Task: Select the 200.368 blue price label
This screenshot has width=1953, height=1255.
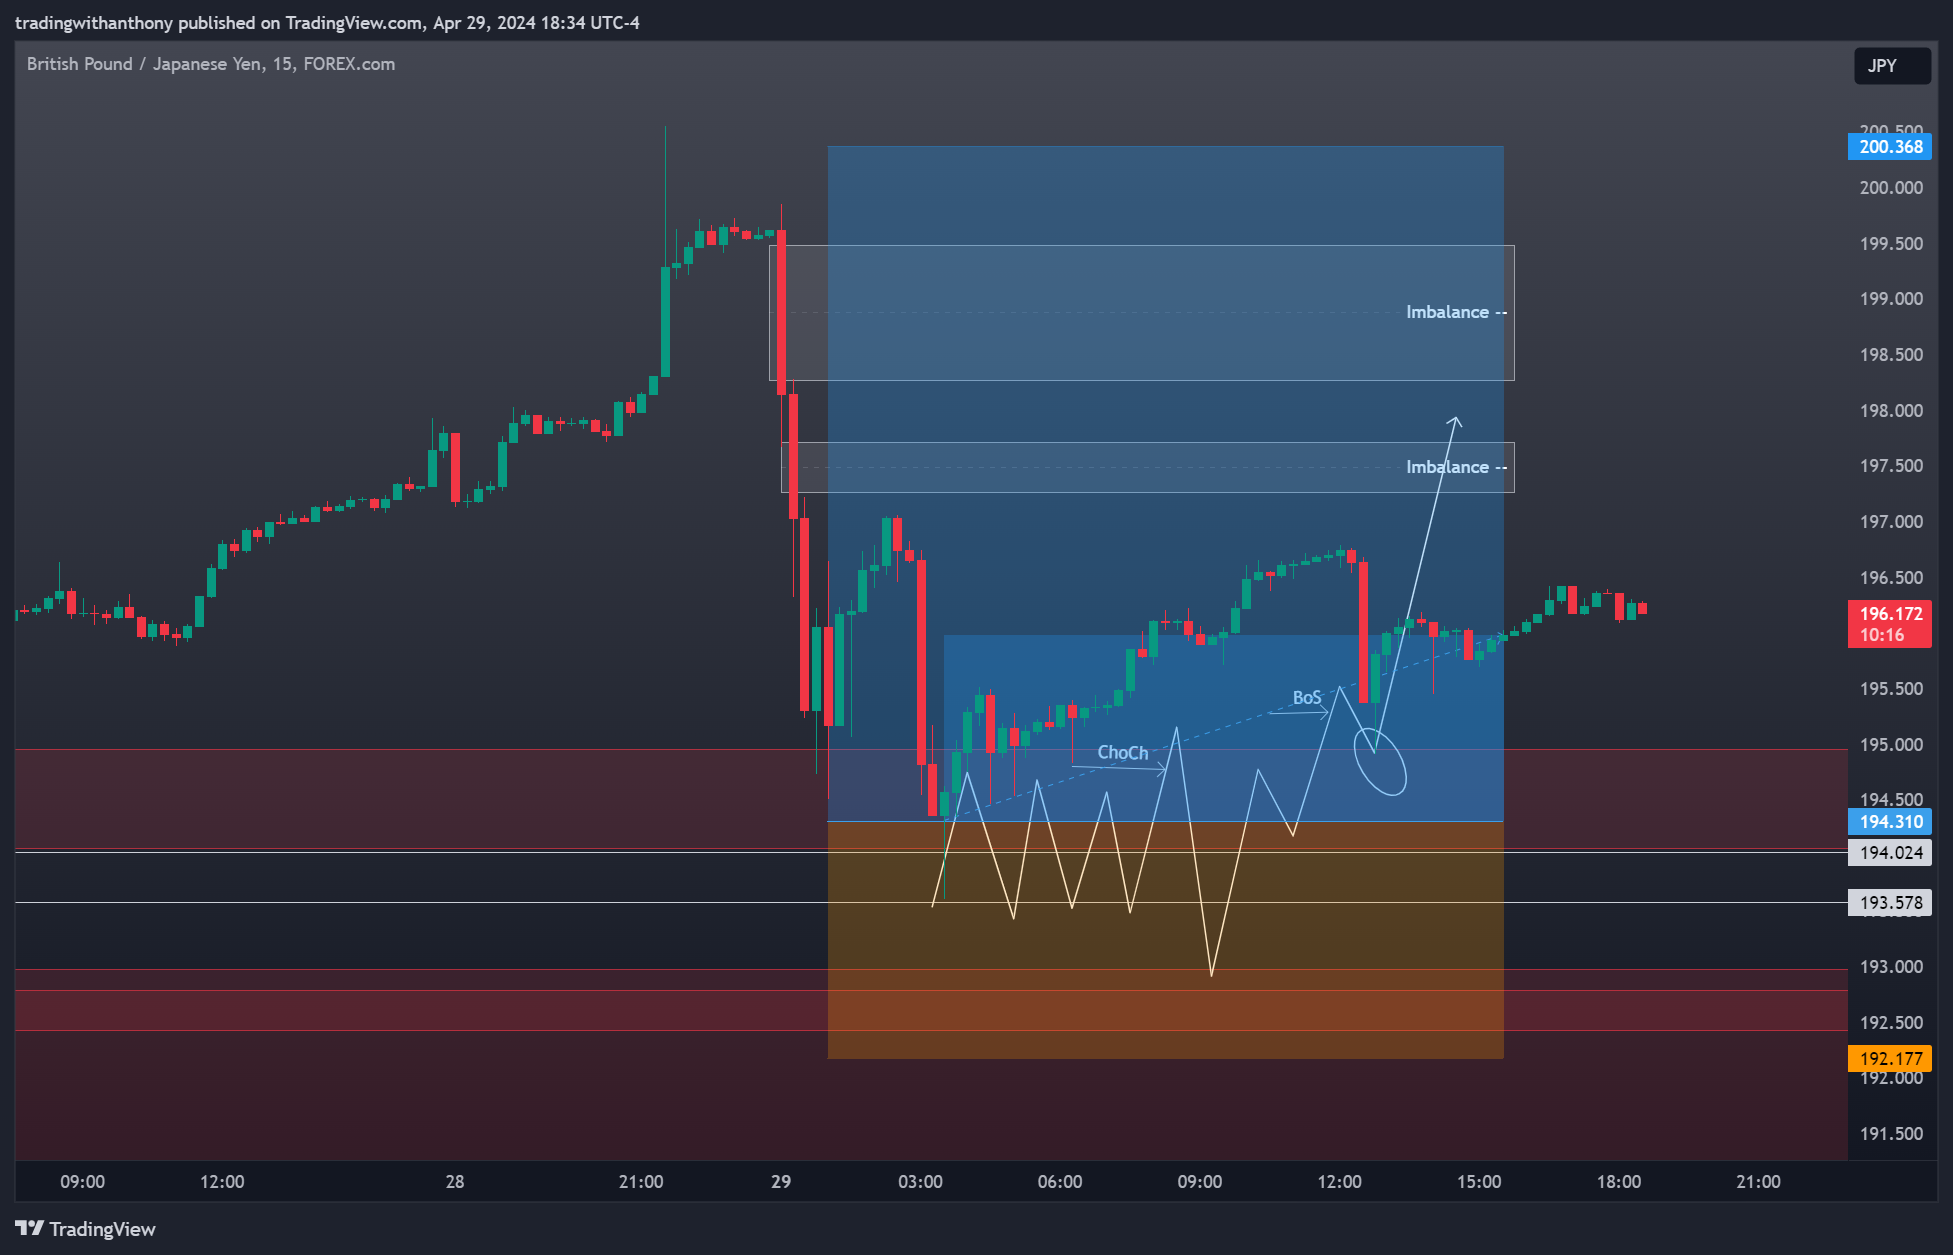Action: (x=1889, y=147)
